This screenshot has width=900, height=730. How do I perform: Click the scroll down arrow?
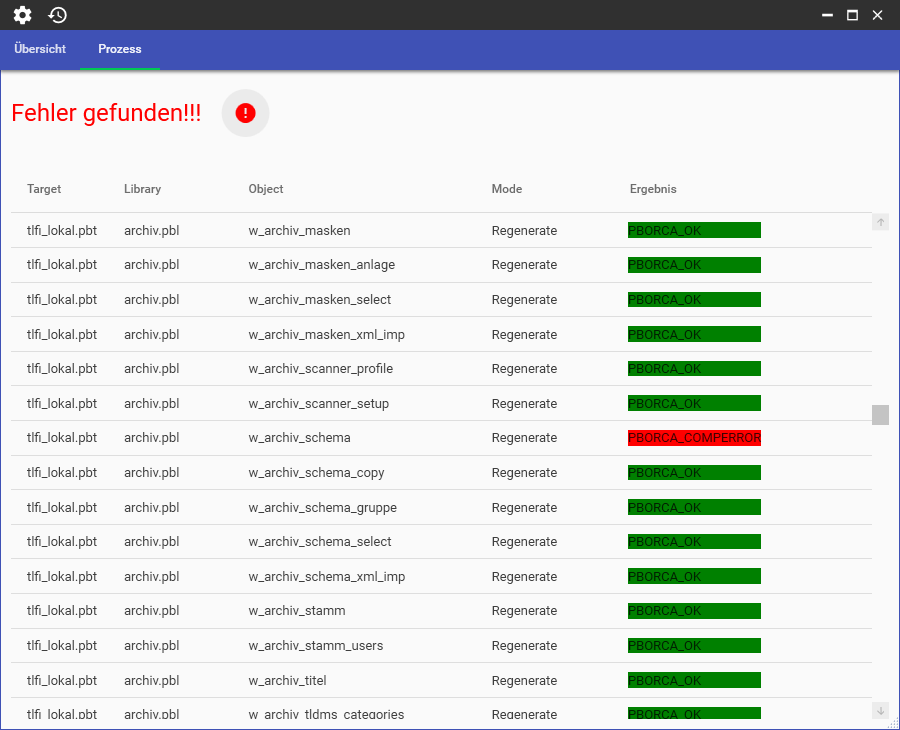tap(880, 710)
